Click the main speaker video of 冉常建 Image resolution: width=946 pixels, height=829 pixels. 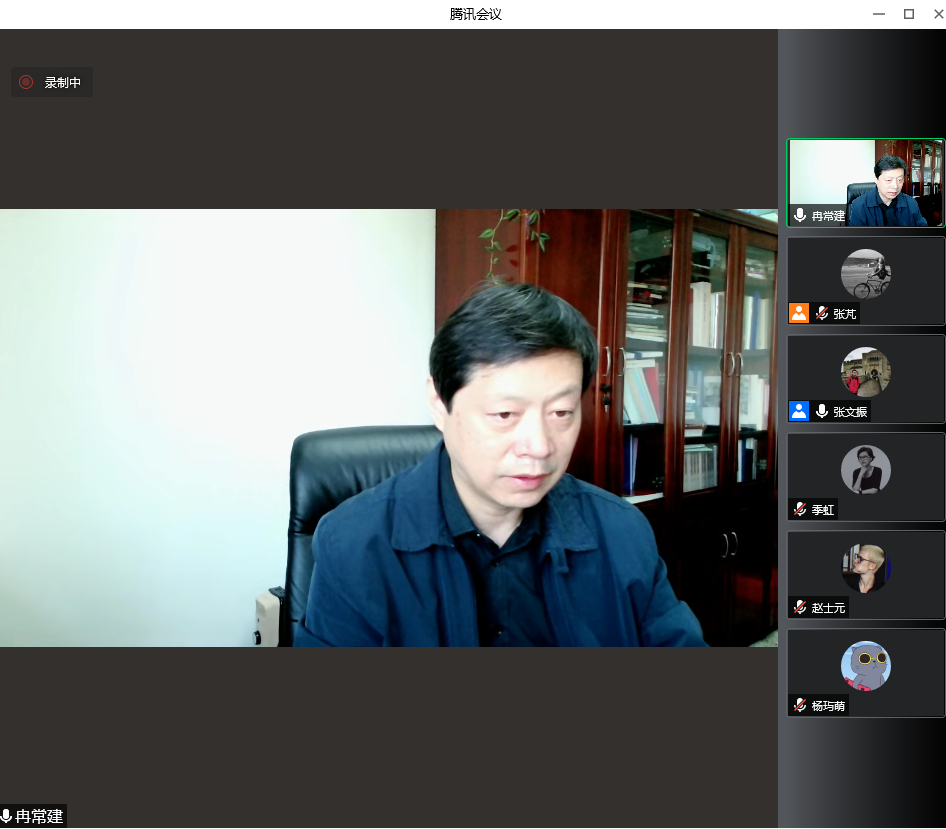(x=389, y=428)
